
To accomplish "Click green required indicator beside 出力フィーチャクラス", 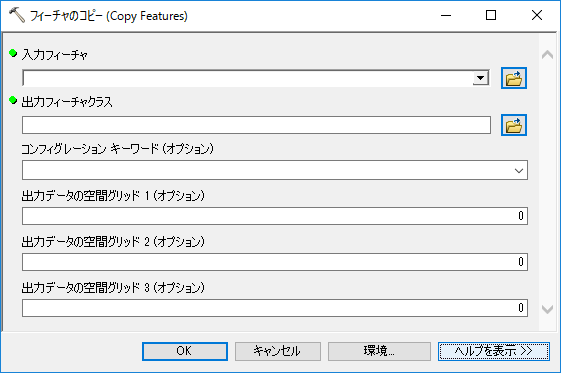I will click(13, 100).
